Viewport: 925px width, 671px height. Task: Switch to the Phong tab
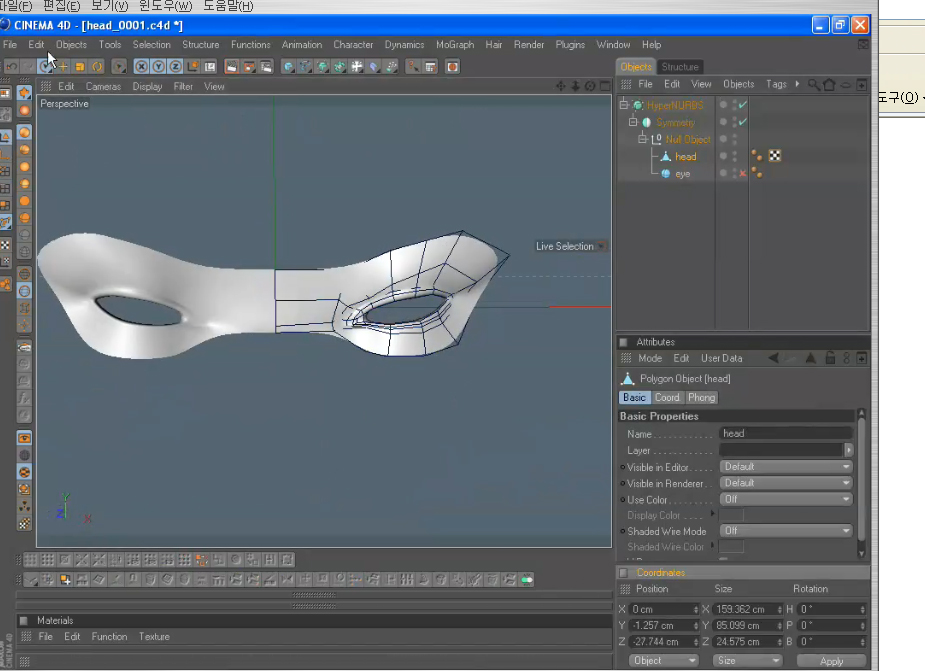coord(701,398)
